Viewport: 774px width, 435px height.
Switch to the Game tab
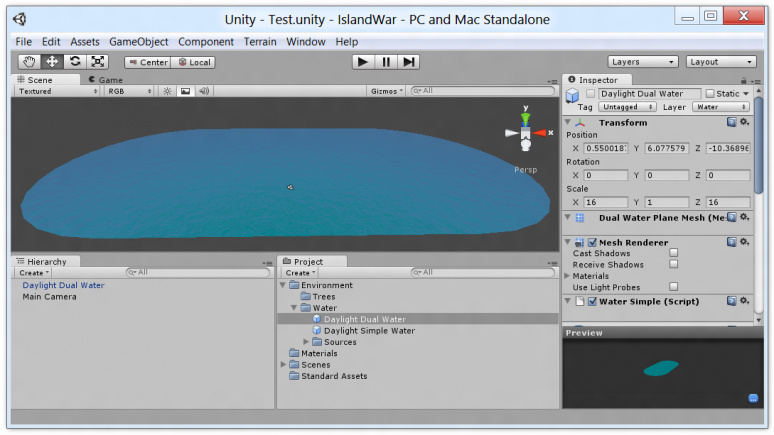tap(106, 79)
